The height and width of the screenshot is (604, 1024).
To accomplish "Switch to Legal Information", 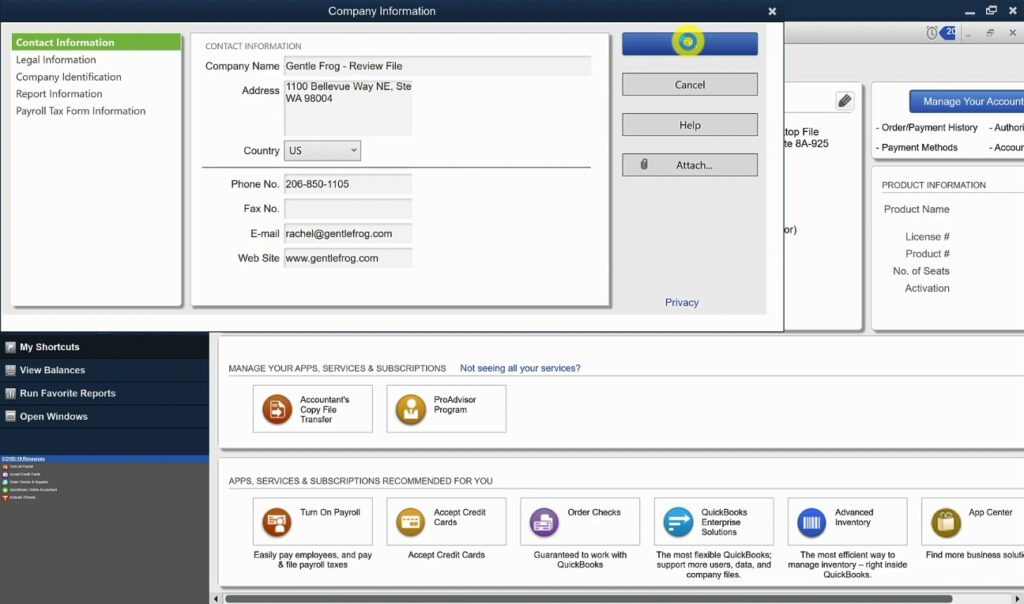I will point(56,59).
